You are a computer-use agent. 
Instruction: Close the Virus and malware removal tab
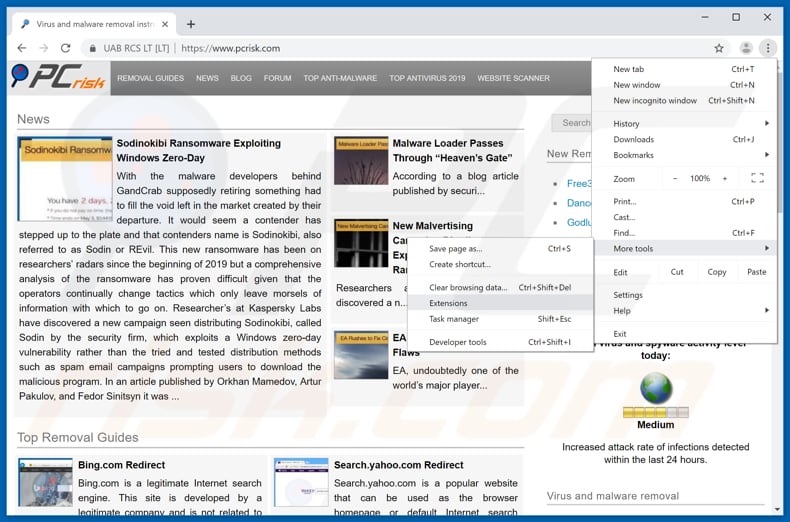(165, 24)
